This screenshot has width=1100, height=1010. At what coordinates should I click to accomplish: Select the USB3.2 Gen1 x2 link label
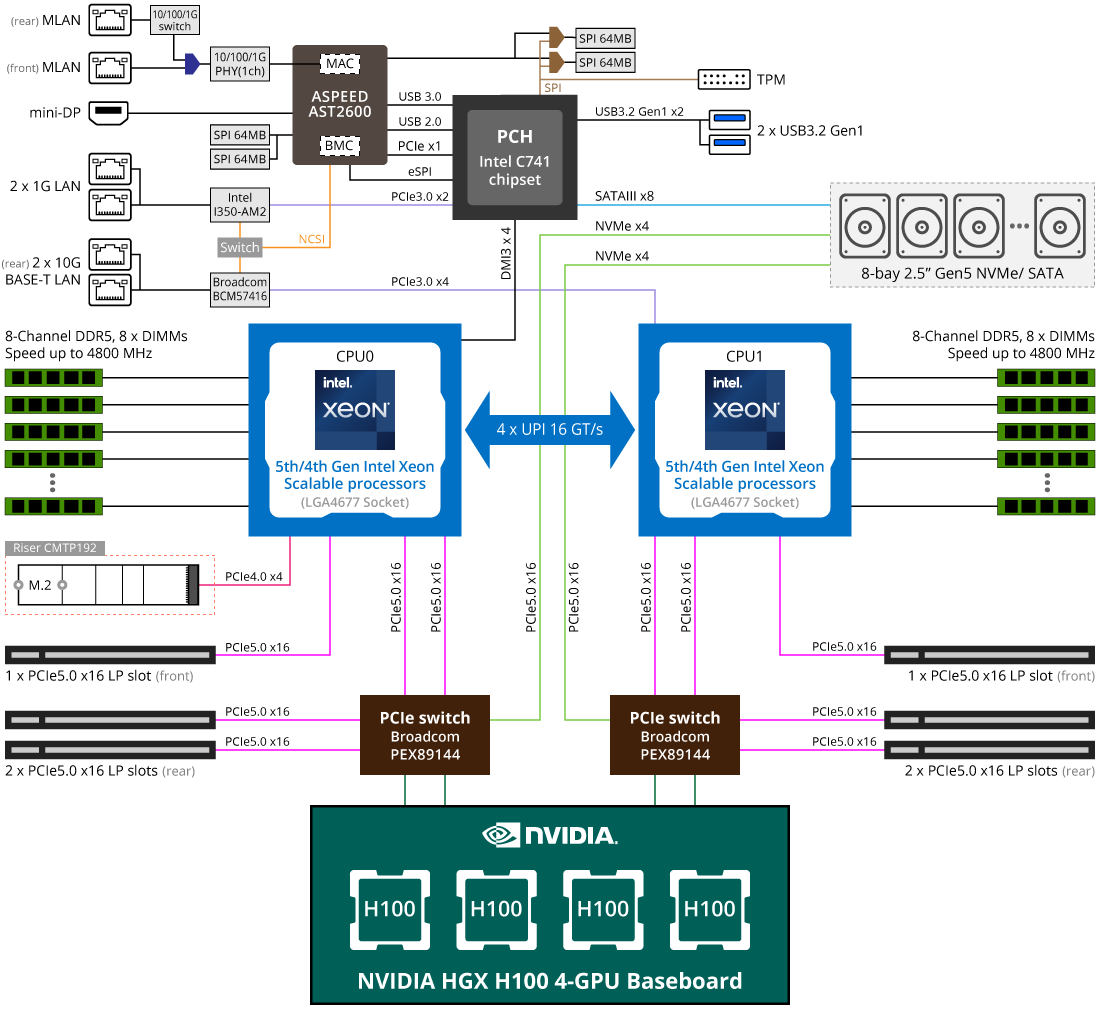coord(639,112)
